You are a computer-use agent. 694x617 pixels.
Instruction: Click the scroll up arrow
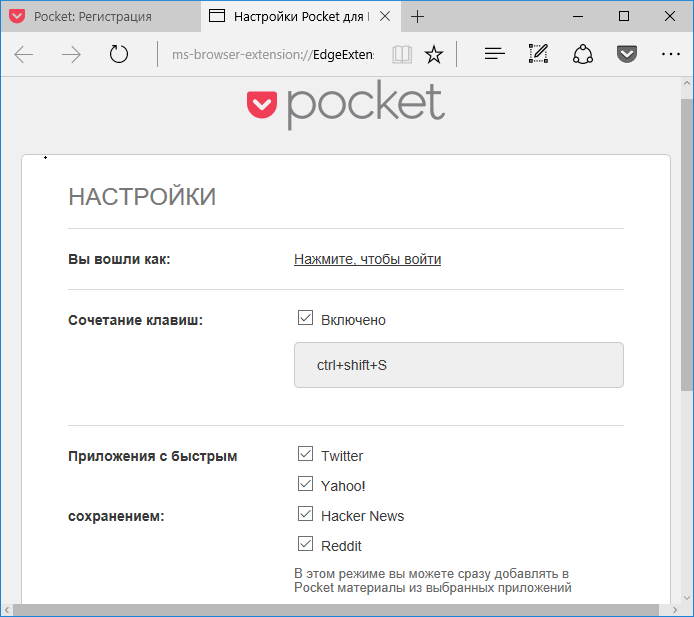pyautogui.click(x=687, y=83)
